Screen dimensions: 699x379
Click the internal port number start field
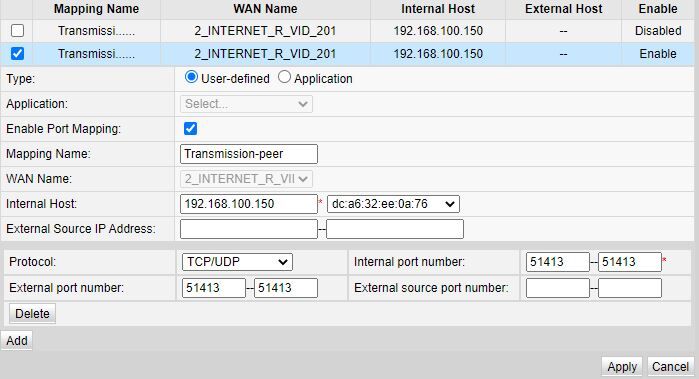click(558, 262)
